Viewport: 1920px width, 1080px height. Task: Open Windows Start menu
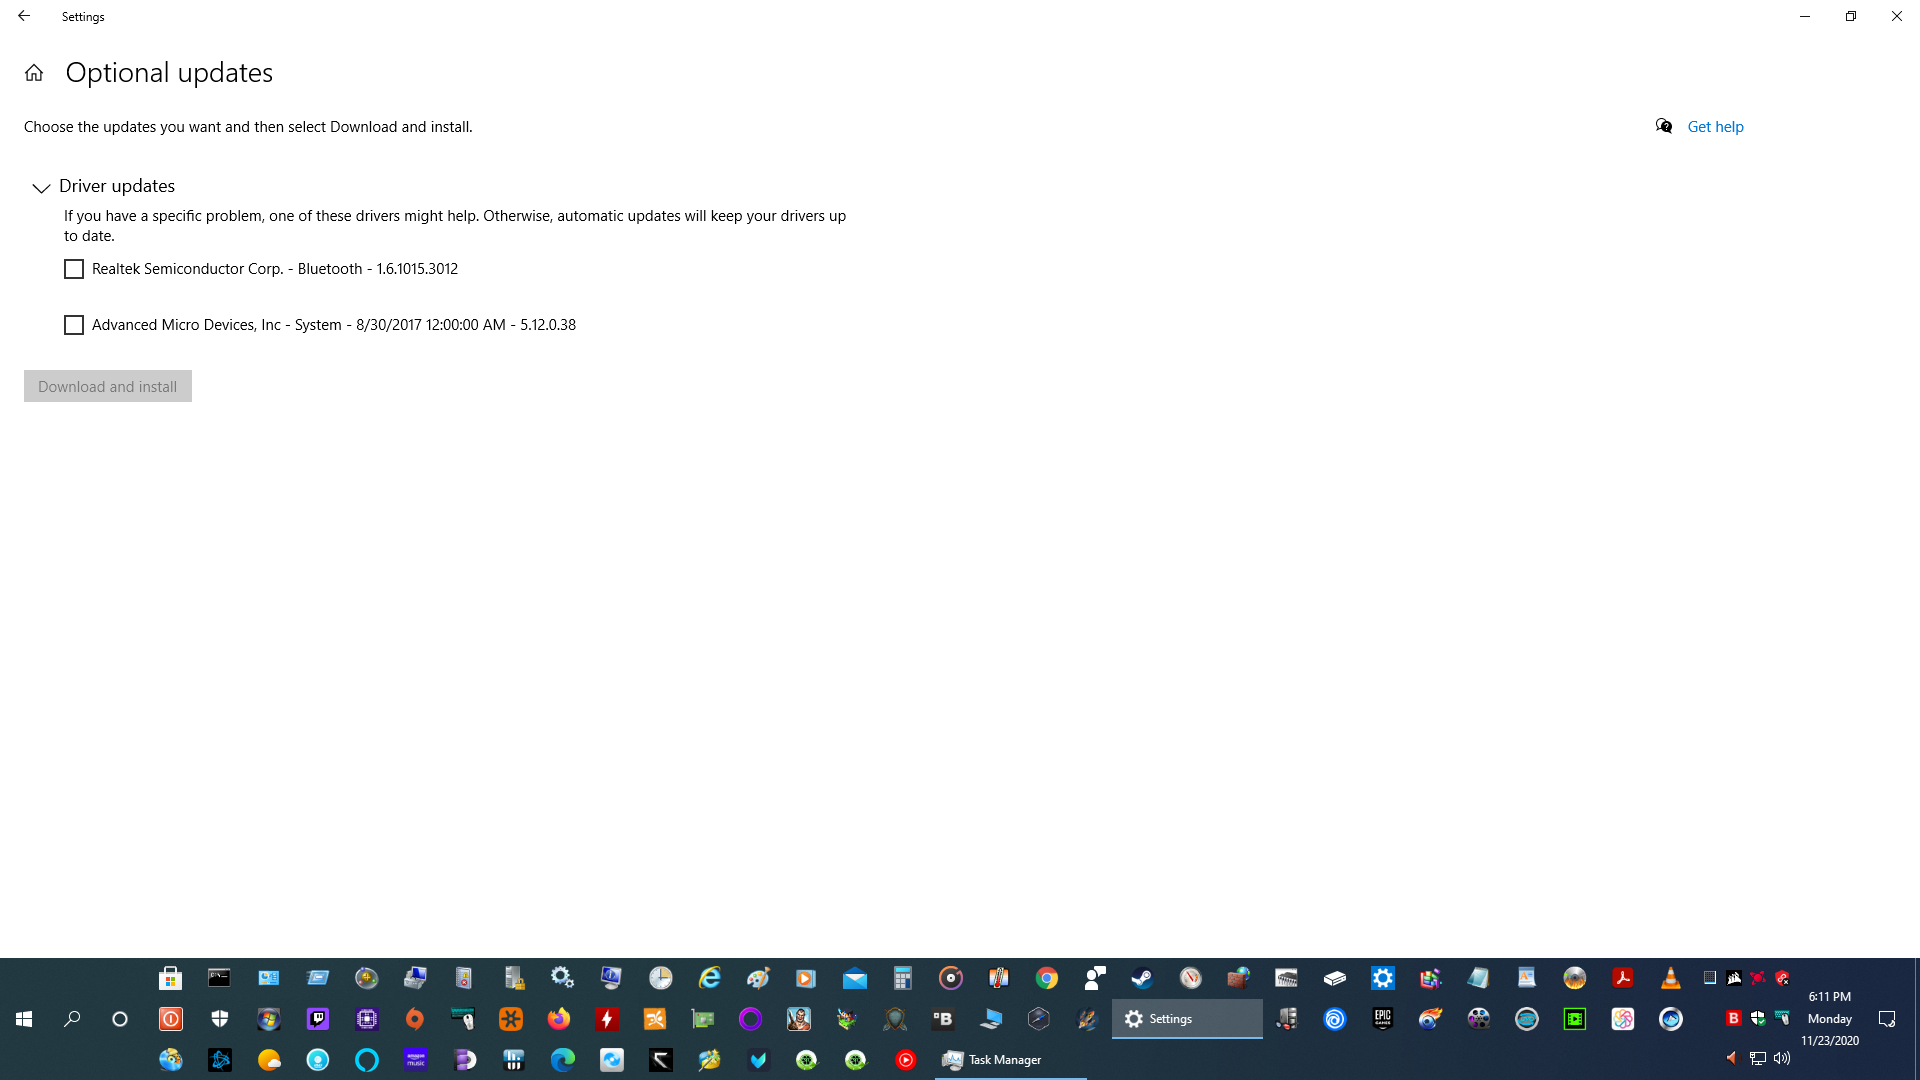(22, 1018)
